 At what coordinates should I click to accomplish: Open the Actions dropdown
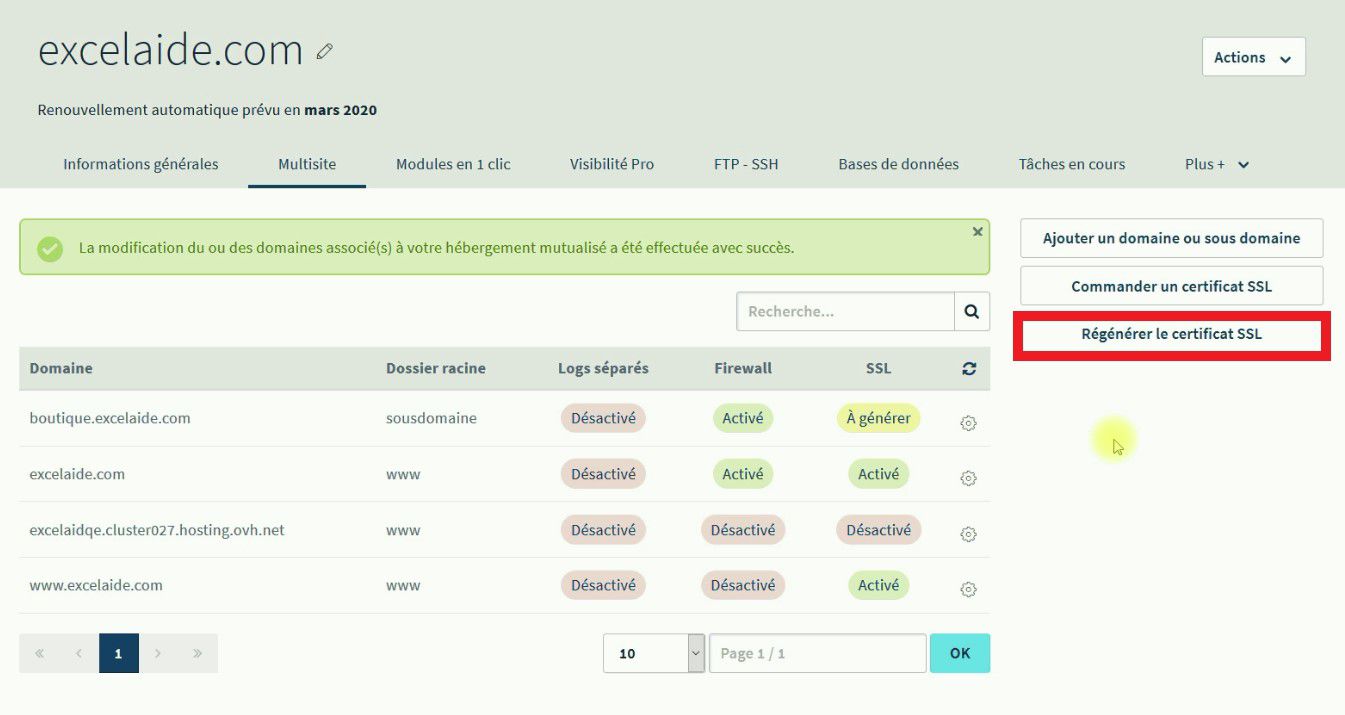click(1254, 57)
